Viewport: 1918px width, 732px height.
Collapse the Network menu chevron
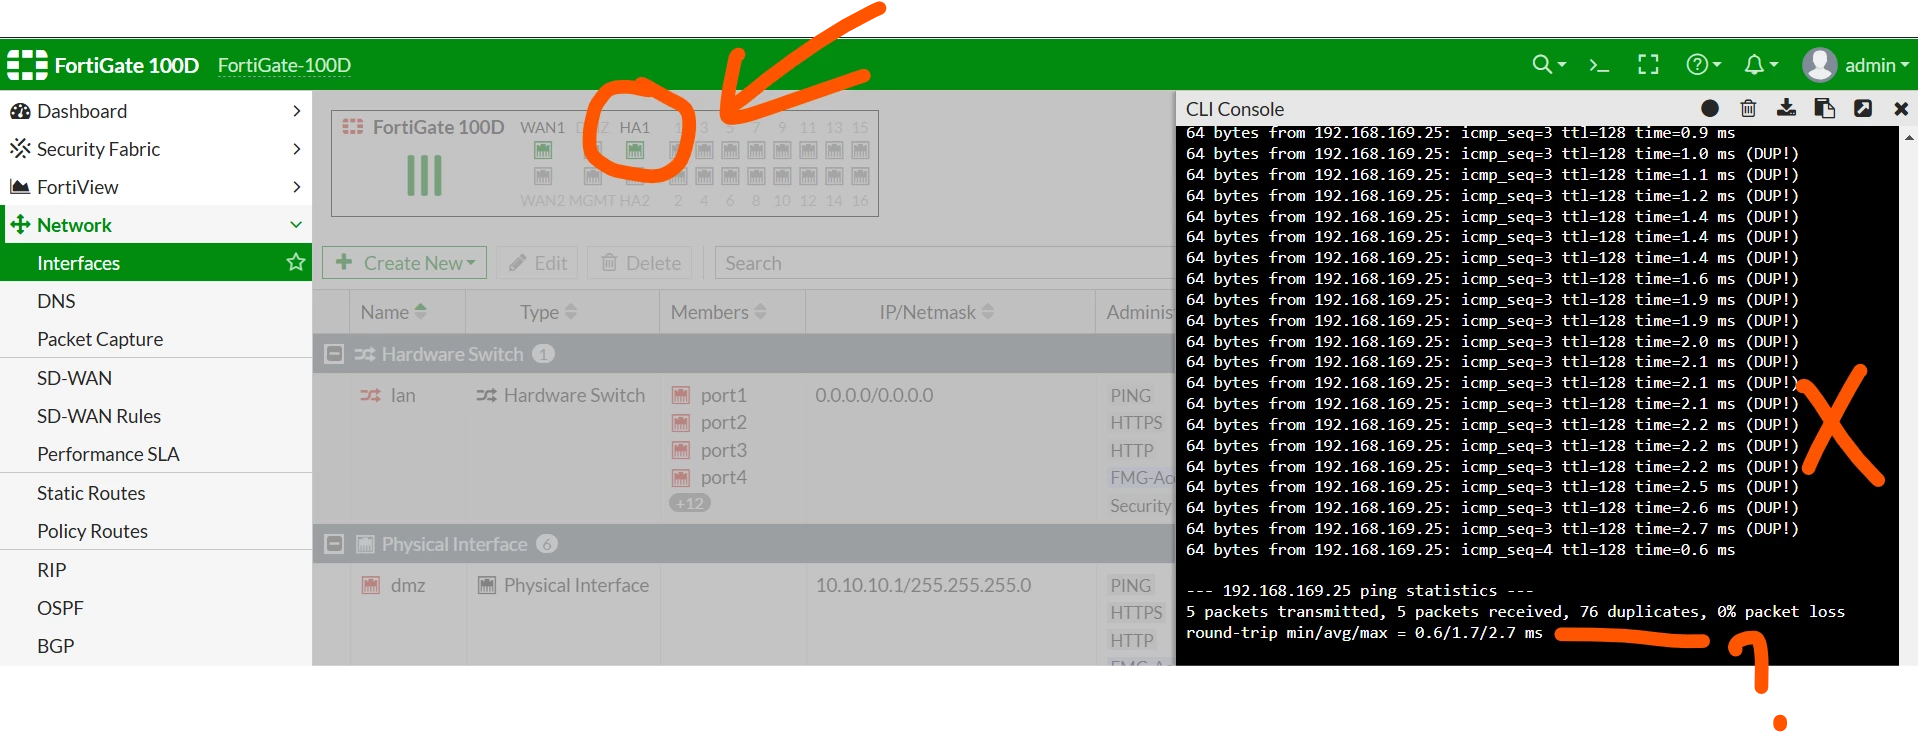(x=296, y=225)
